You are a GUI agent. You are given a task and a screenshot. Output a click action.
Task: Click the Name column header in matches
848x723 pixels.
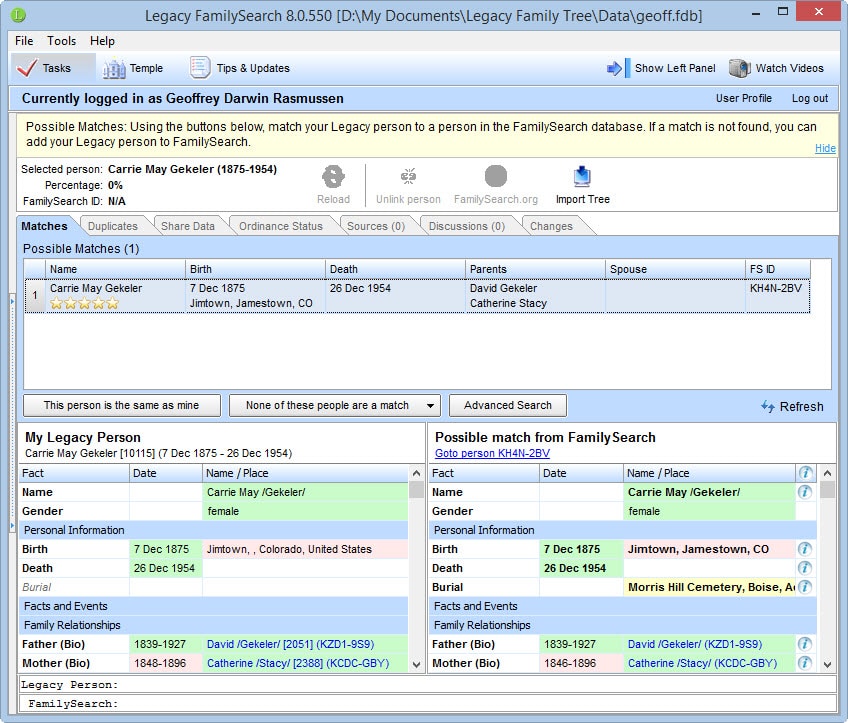click(115, 269)
